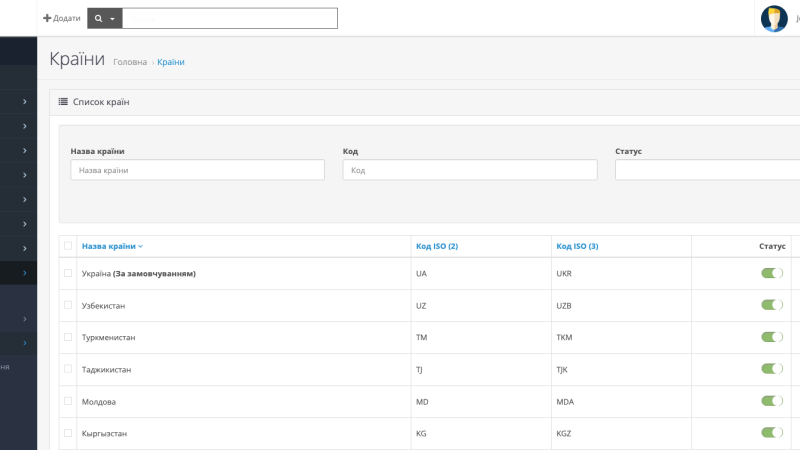Toggle status switch for Туркменистан
This screenshot has width=800, height=450.
[x=772, y=337]
